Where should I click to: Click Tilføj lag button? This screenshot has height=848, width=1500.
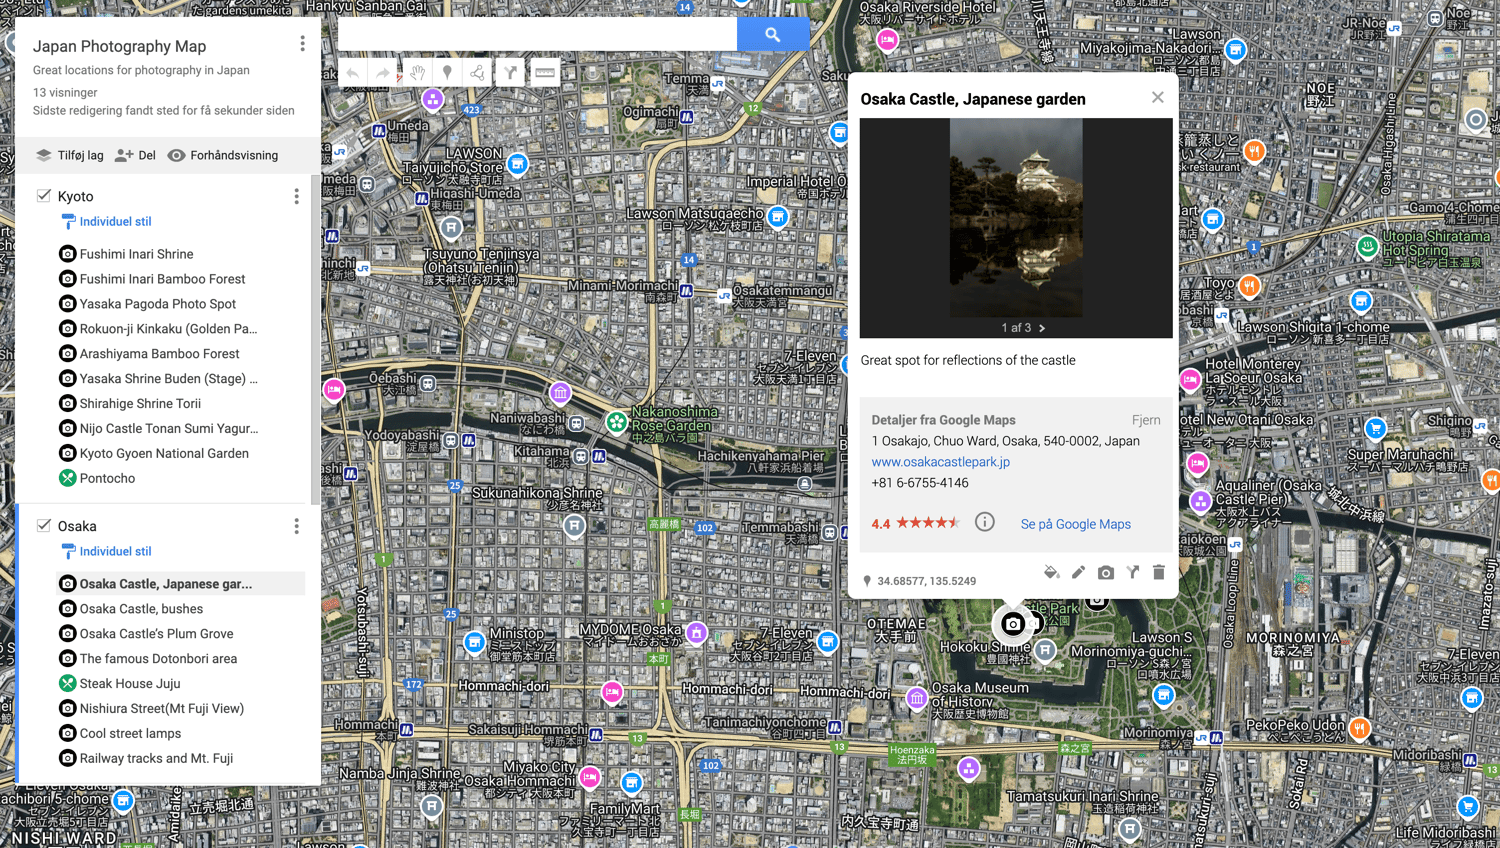70,155
